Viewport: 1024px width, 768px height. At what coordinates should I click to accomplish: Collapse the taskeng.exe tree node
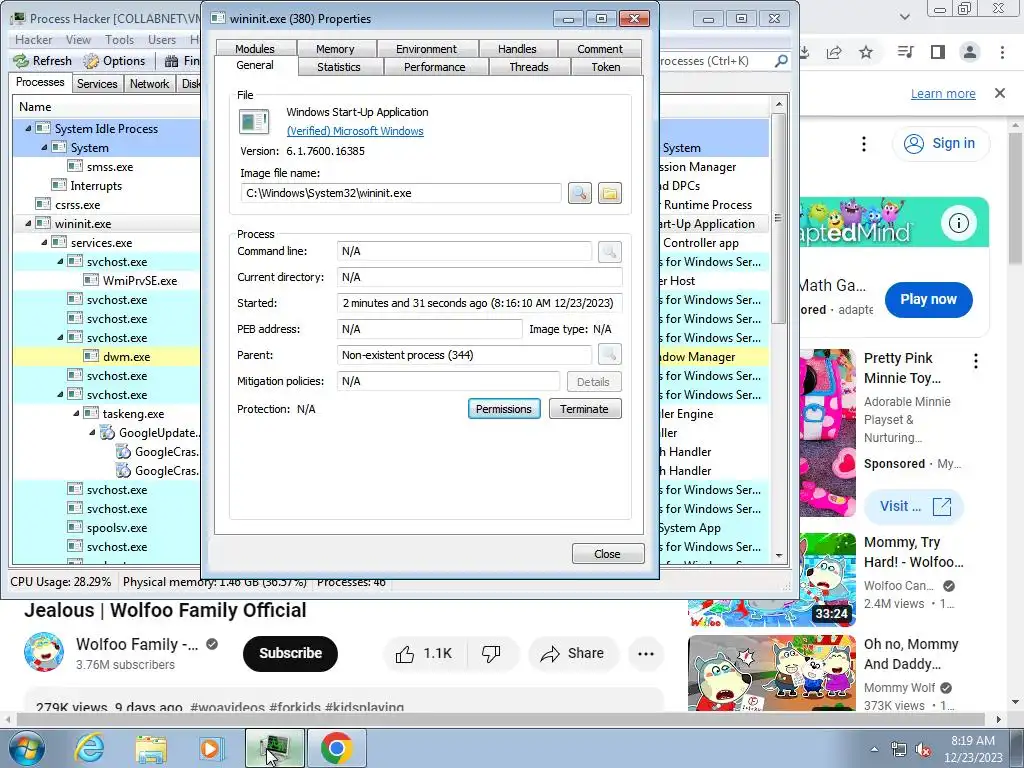pos(76,414)
